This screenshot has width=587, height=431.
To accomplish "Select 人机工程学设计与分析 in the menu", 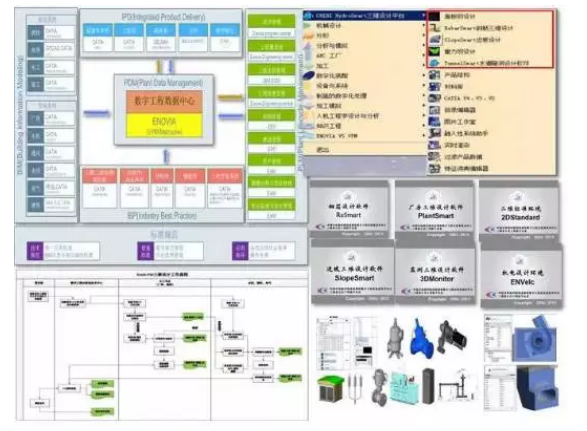I will click(x=348, y=116).
